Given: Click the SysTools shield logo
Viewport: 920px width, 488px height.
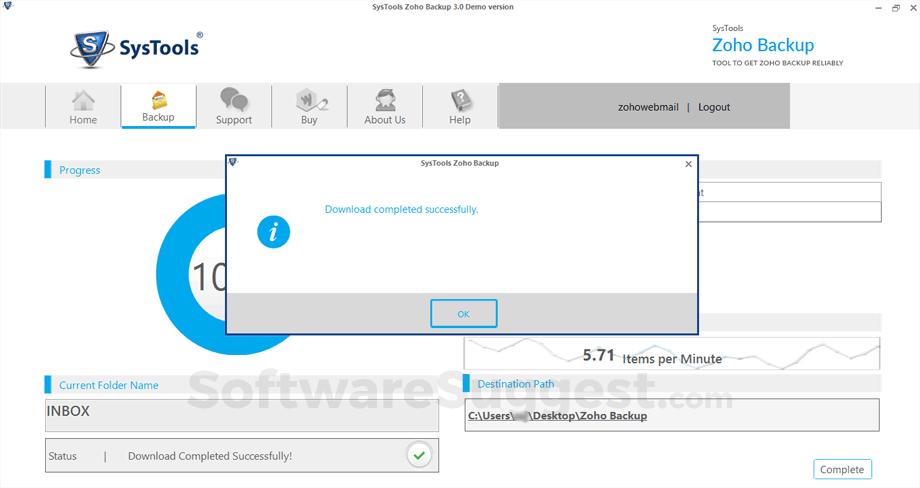Looking at the screenshot, I should point(92,49).
